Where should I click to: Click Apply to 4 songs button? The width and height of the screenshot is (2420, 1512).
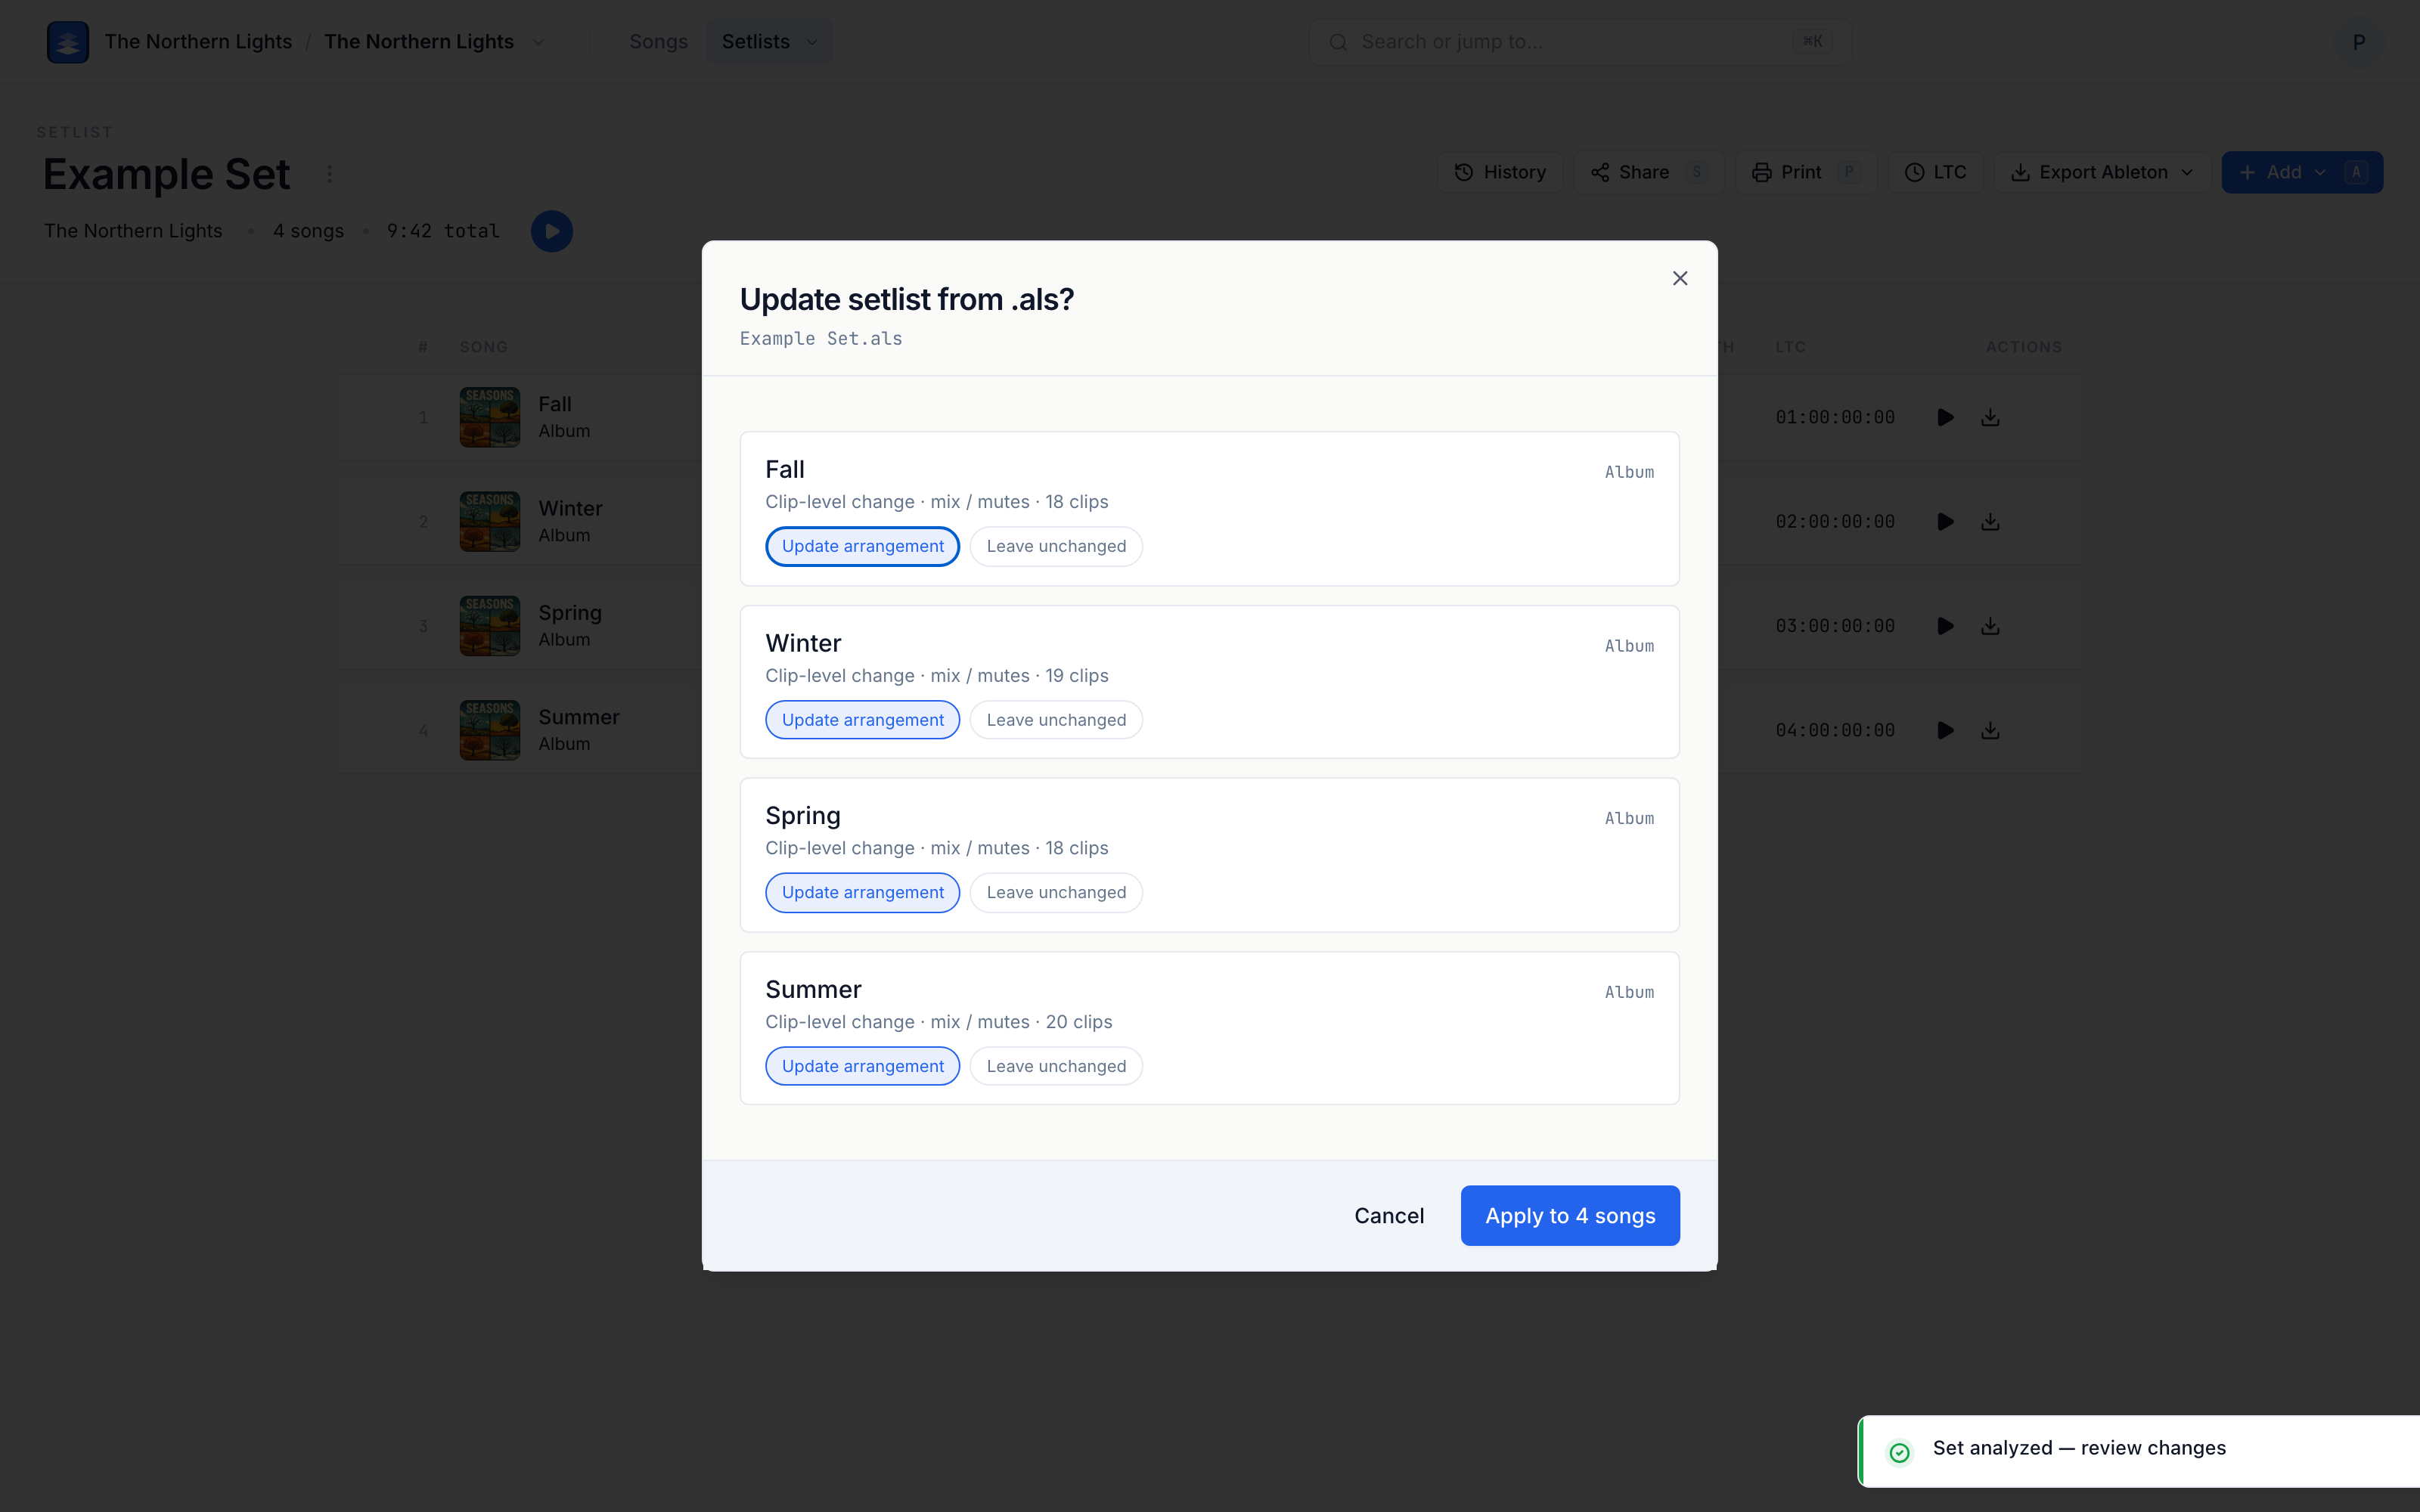pyautogui.click(x=1570, y=1215)
